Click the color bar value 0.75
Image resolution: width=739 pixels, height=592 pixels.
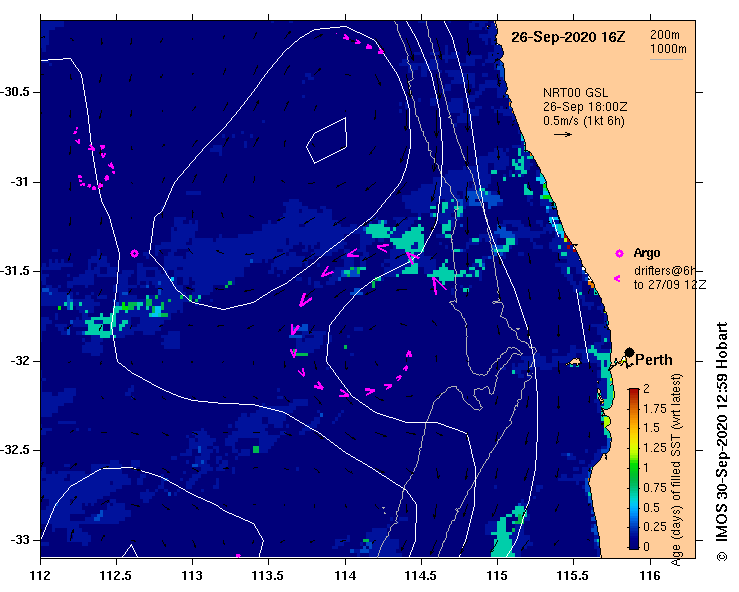pos(655,487)
